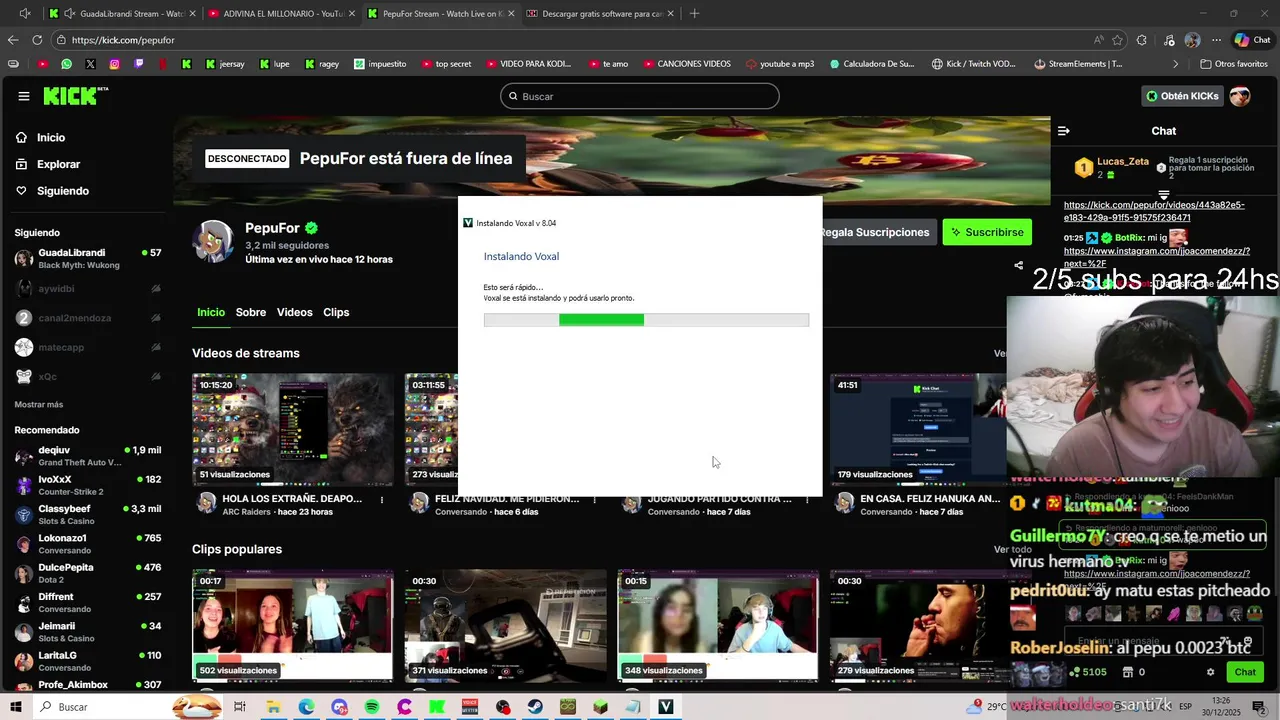Click the green Chat send button
The height and width of the screenshot is (720, 1280).
coord(1245,672)
